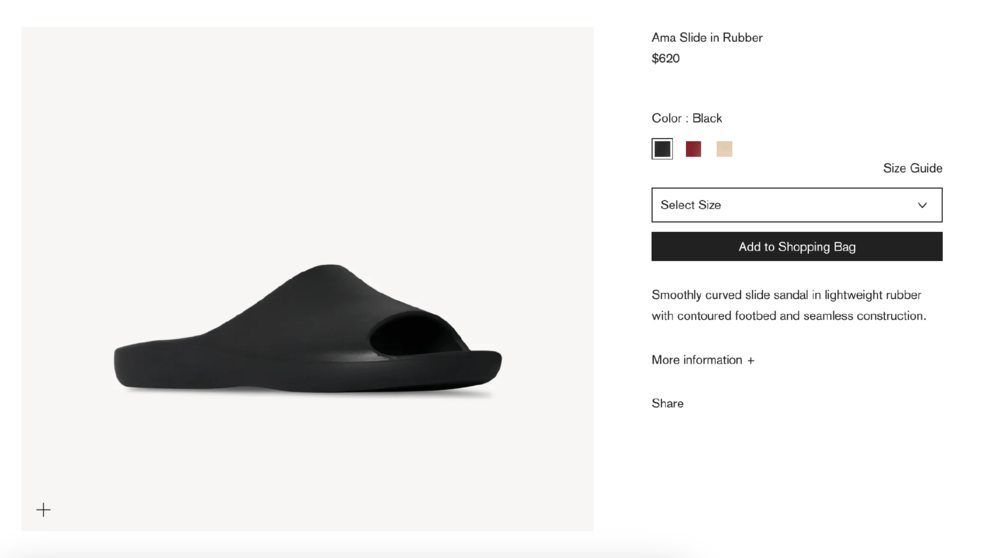This screenshot has height=558, width=1000.
Task: Click the Share link
Action: pyautogui.click(x=667, y=403)
